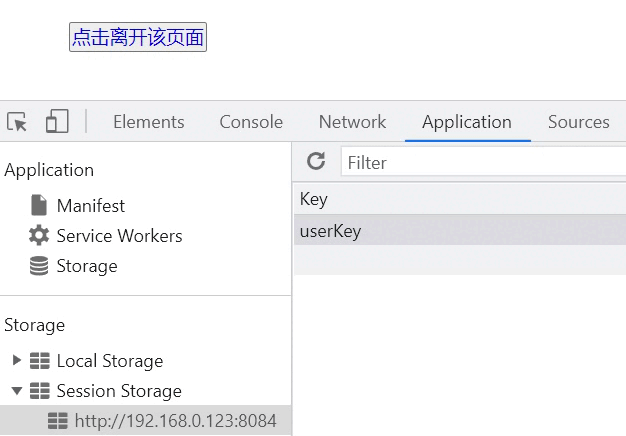Select the userKey row
This screenshot has height=436, width=626.
460,230
